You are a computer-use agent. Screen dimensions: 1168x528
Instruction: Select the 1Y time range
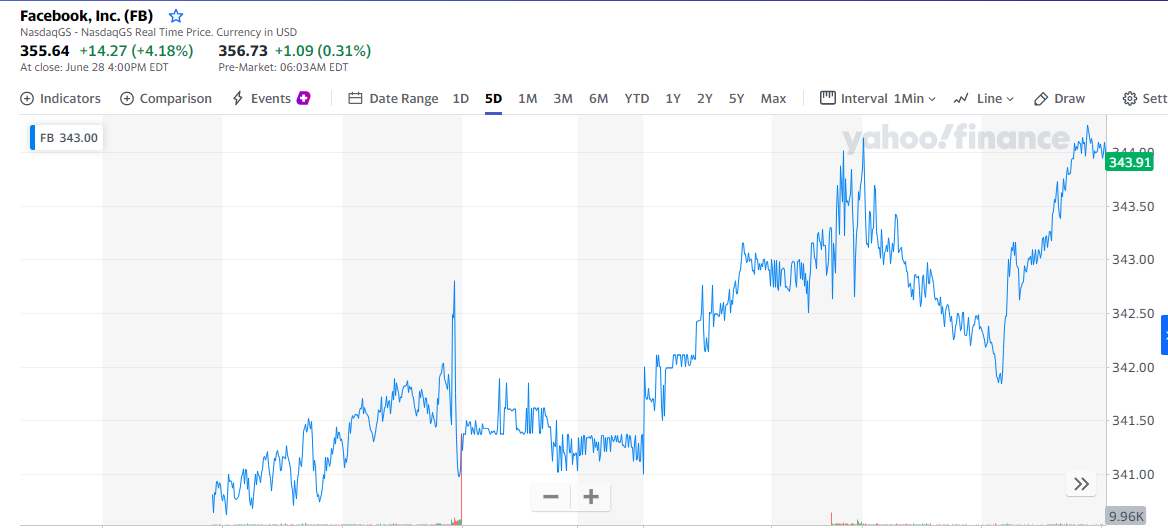coord(673,98)
